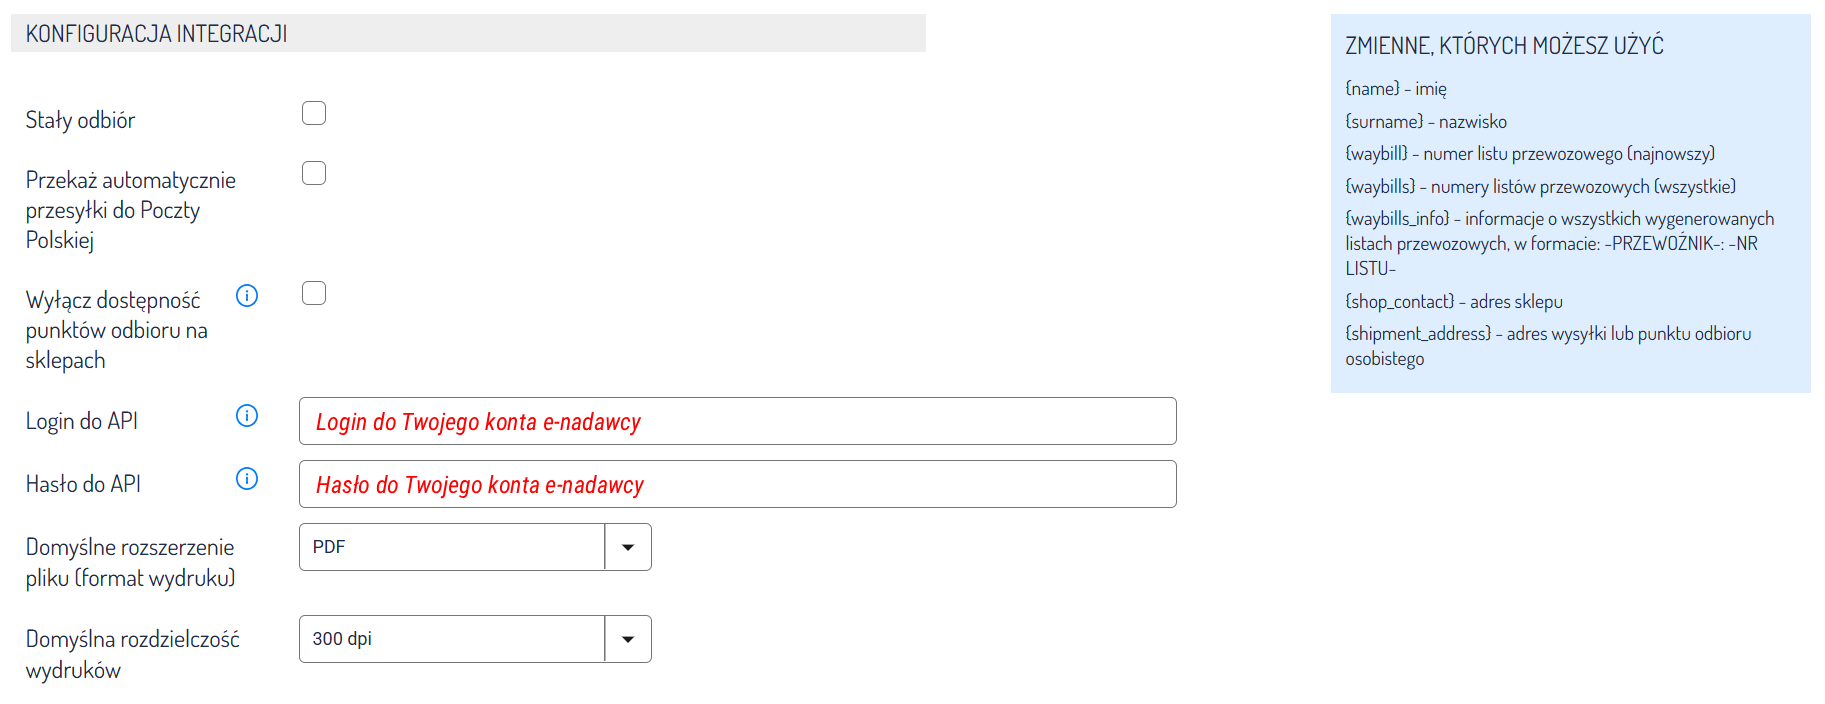Click the {name} variable line
1825x704 pixels.
click(x=1396, y=89)
